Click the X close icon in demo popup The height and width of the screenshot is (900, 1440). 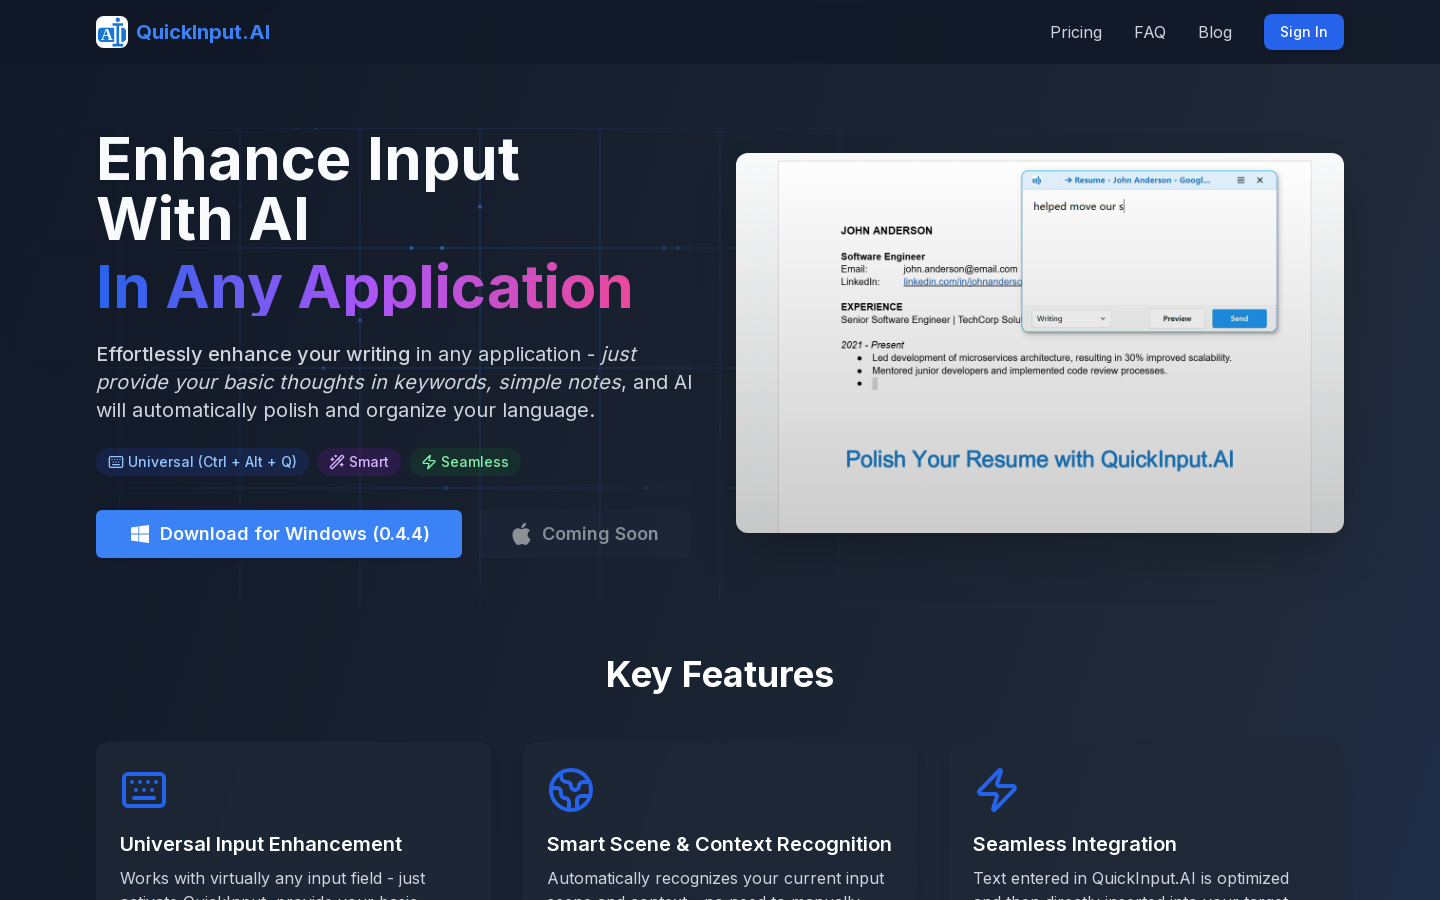[x=1260, y=181]
